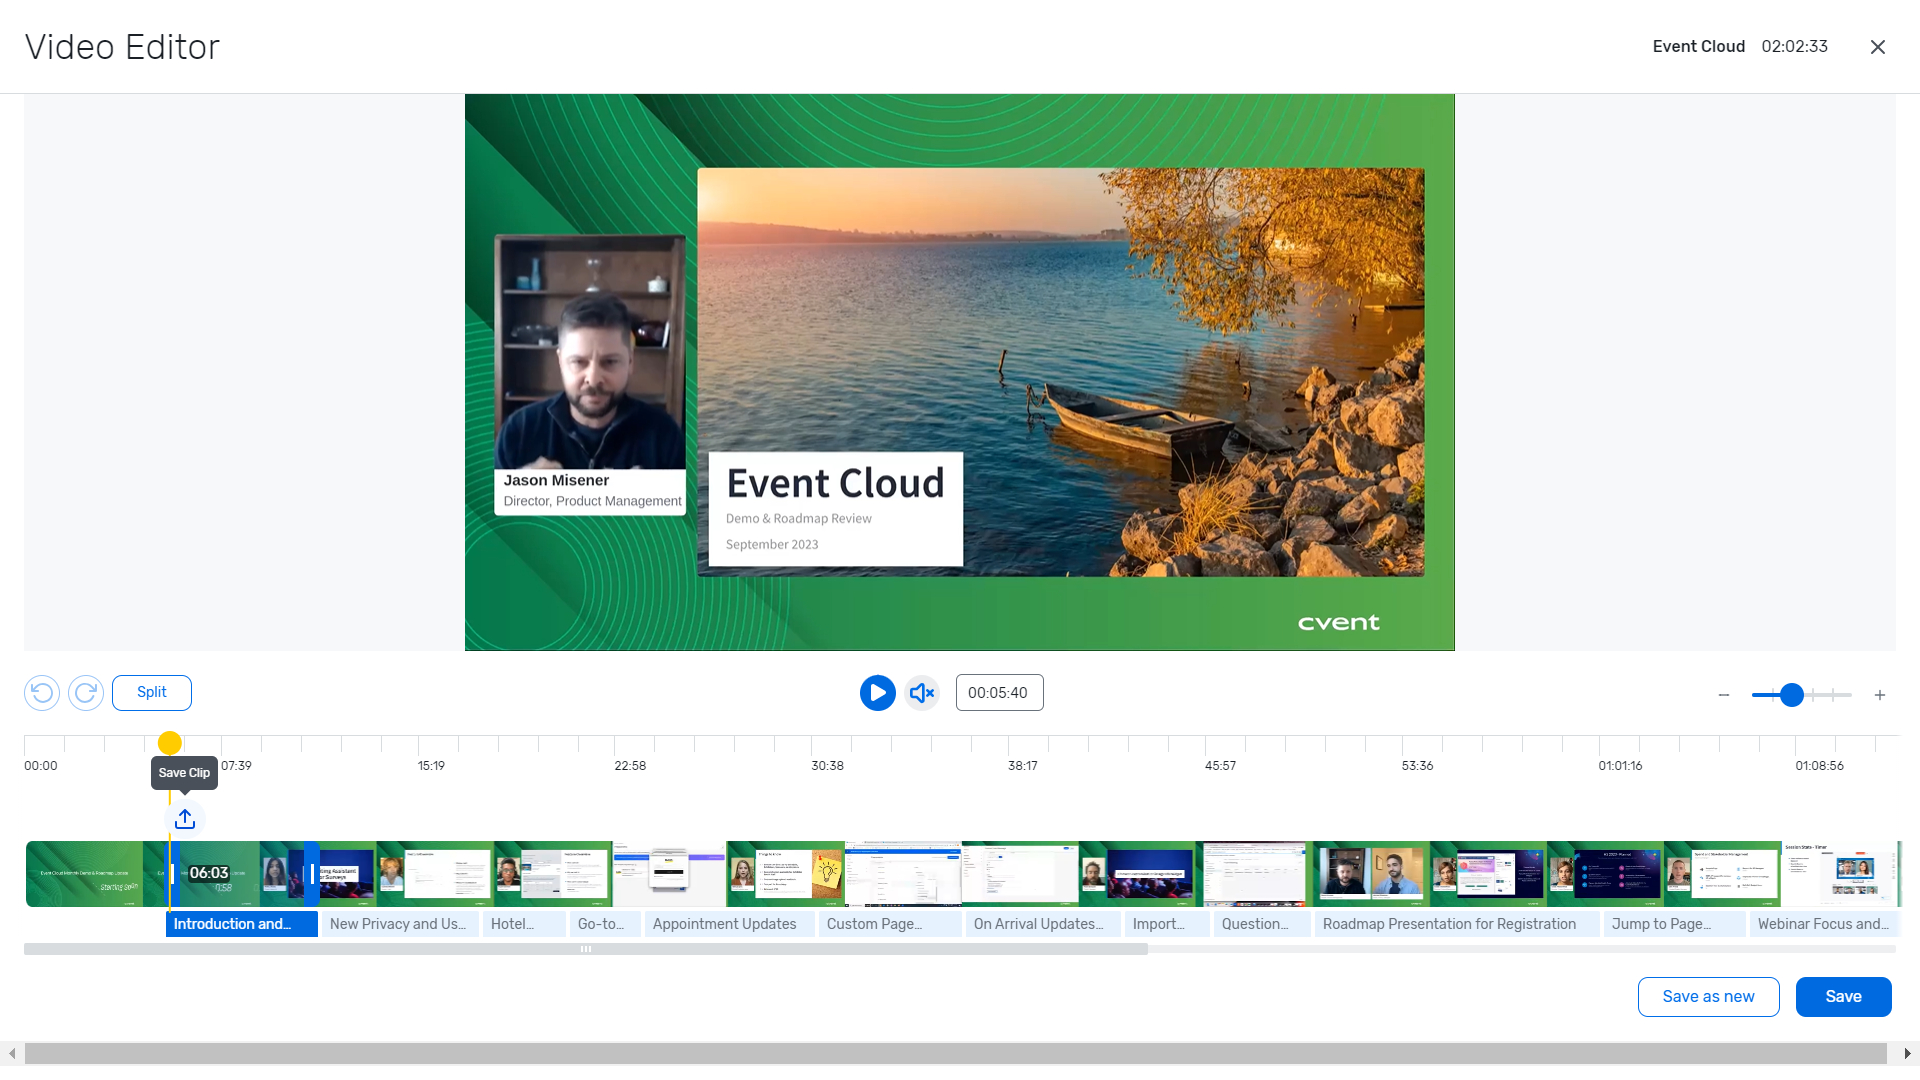Click the 01:01:16 ruler label
The width and height of the screenshot is (1920, 1080).
pyautogui.click(x=1620, y=766)
